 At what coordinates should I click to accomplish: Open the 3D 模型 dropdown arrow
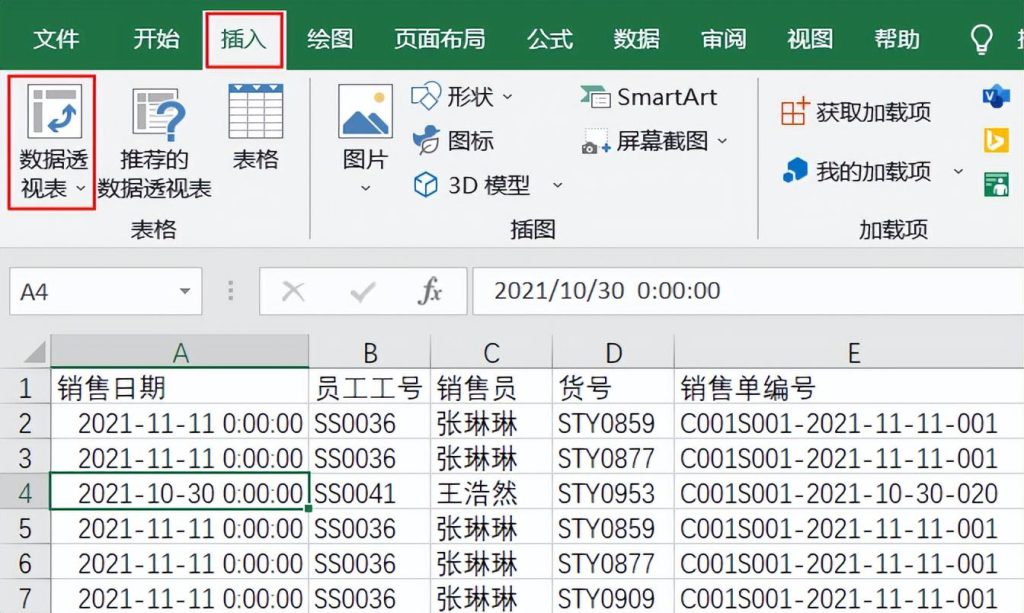pyautogui.click(x=557, y=186)
